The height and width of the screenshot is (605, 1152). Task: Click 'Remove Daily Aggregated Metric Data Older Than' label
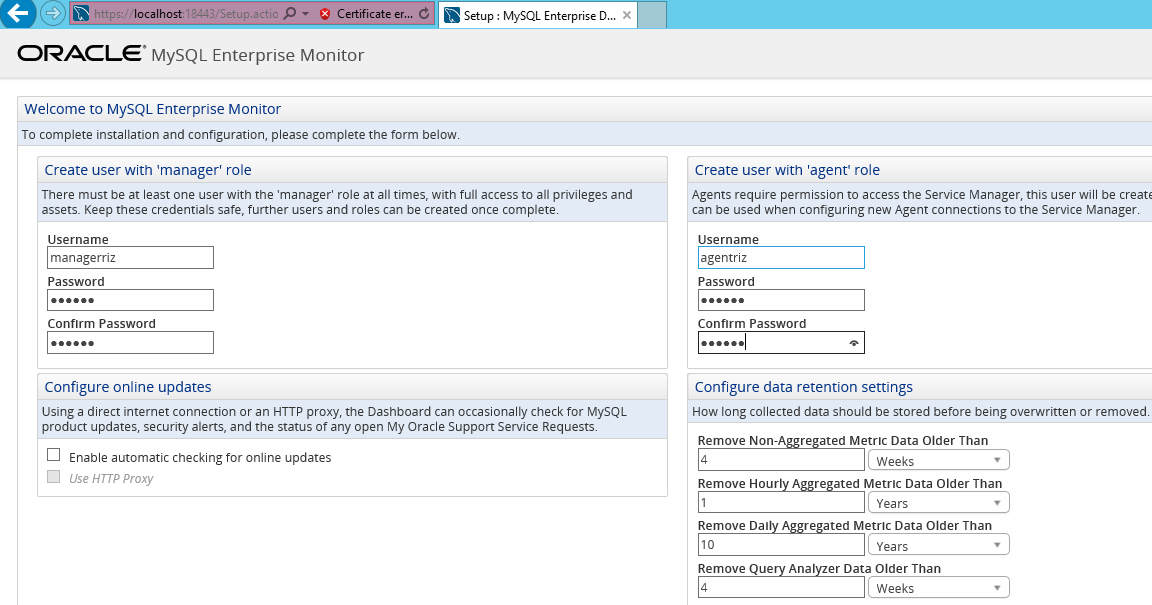click(845, 526)
